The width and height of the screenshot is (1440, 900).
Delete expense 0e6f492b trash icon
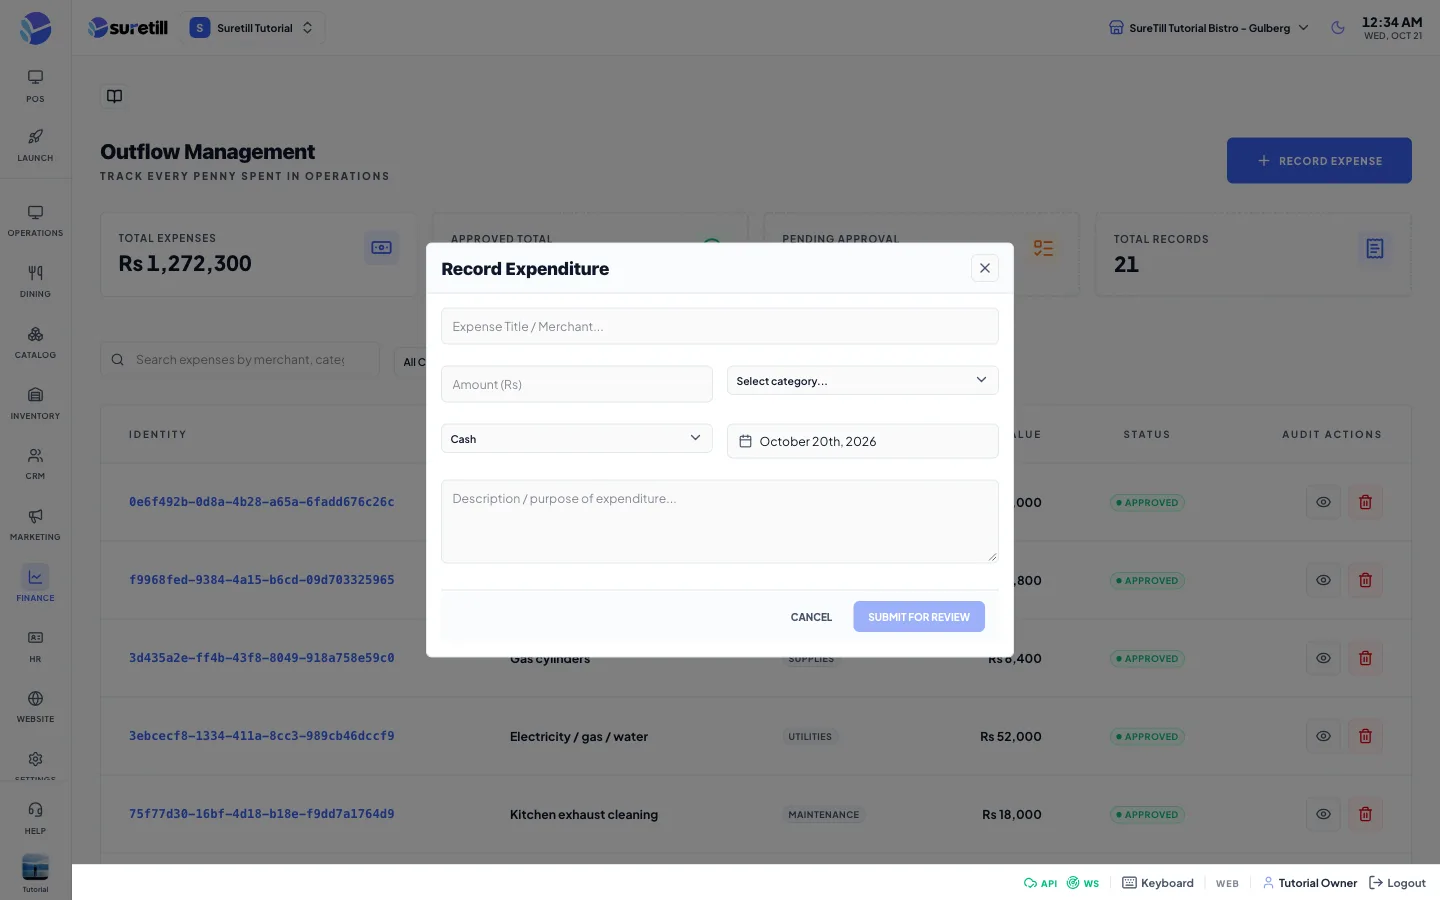point(1365,502)
